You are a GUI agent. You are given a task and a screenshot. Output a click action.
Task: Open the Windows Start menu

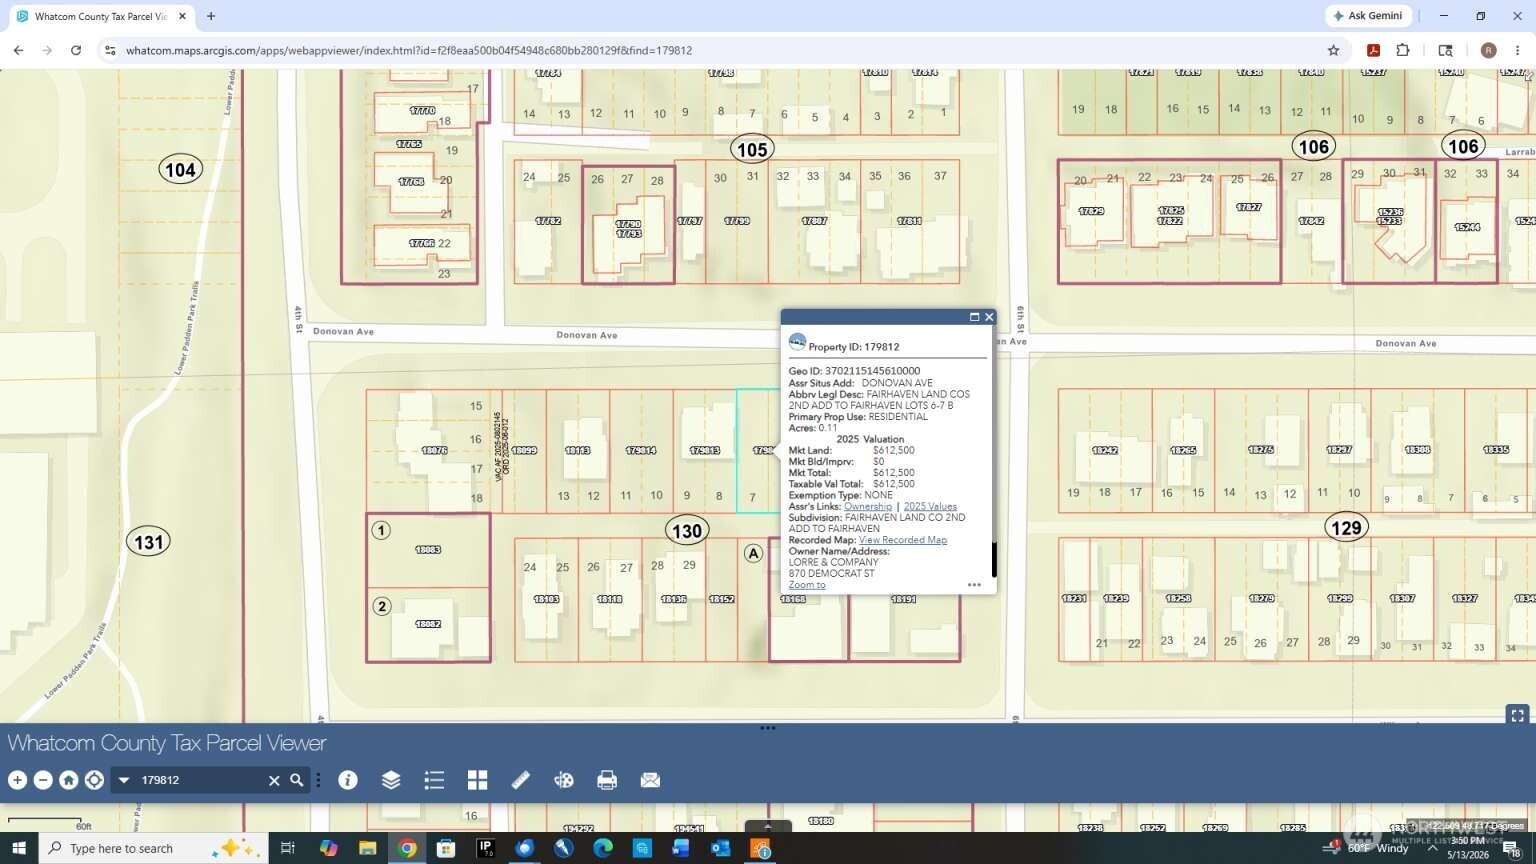point(18,848)
